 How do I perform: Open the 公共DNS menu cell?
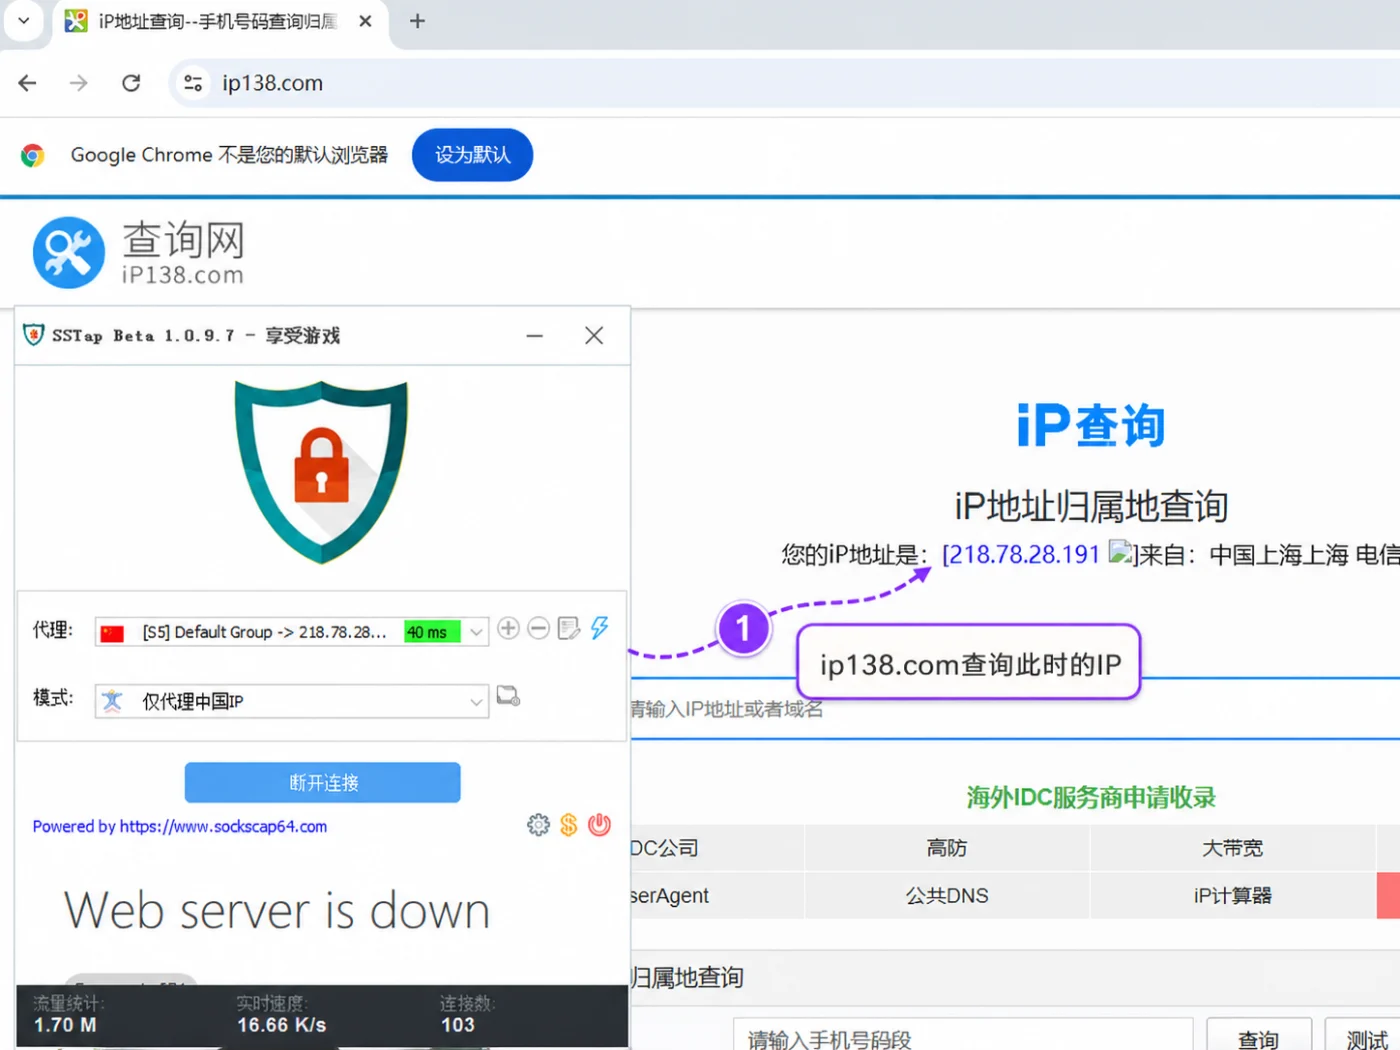click(946, 895)
